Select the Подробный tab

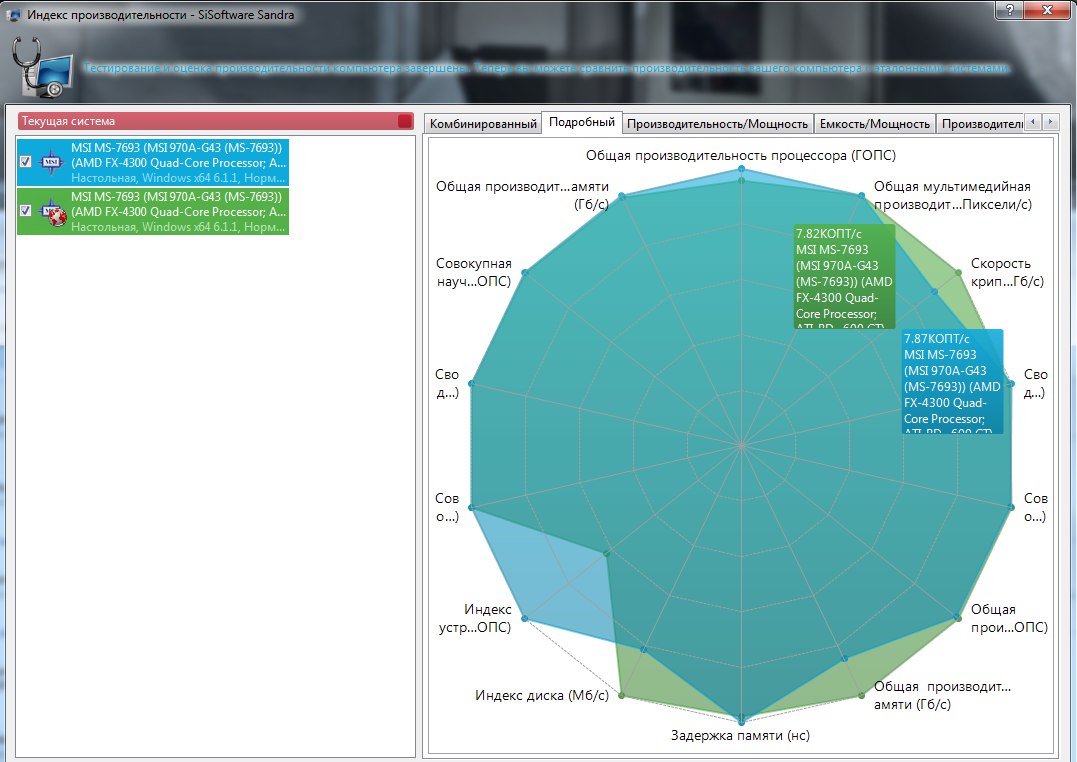582,123
